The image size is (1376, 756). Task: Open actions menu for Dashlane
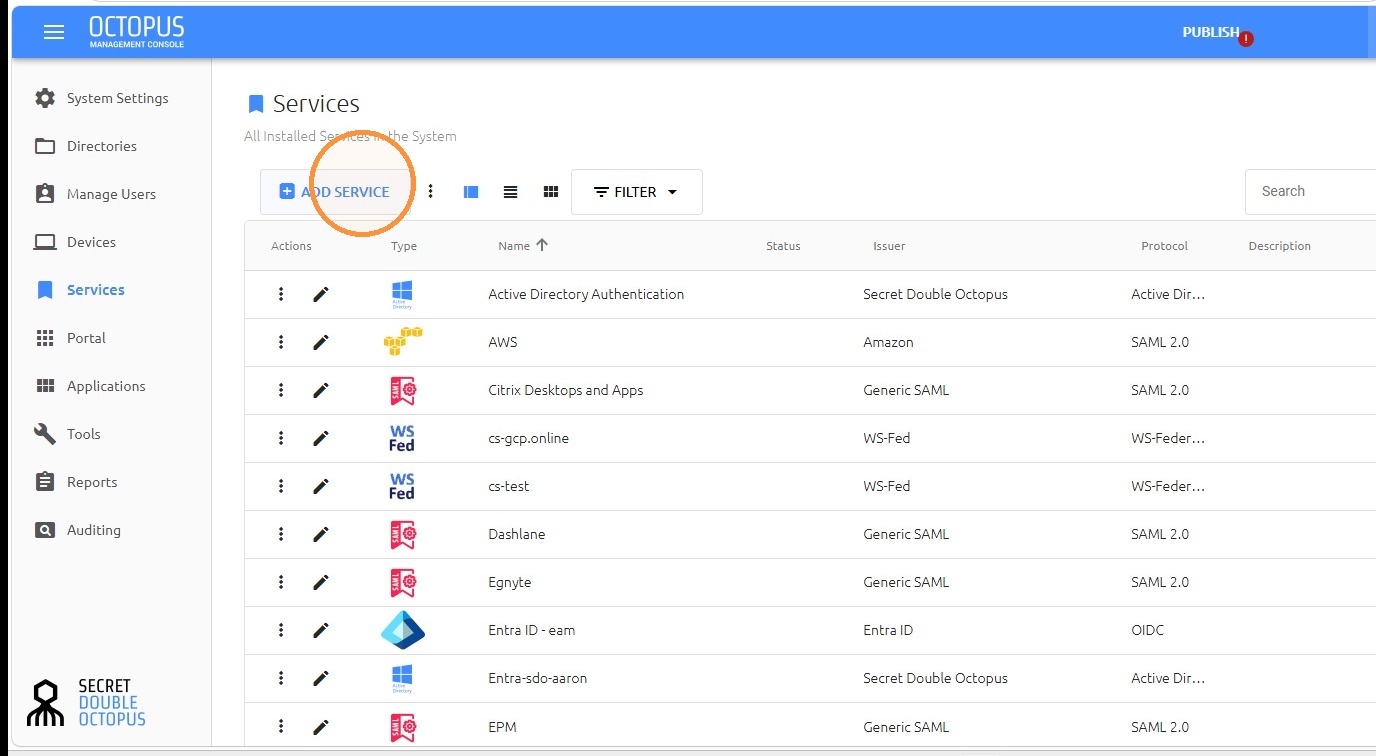click(x=281, y=534)
